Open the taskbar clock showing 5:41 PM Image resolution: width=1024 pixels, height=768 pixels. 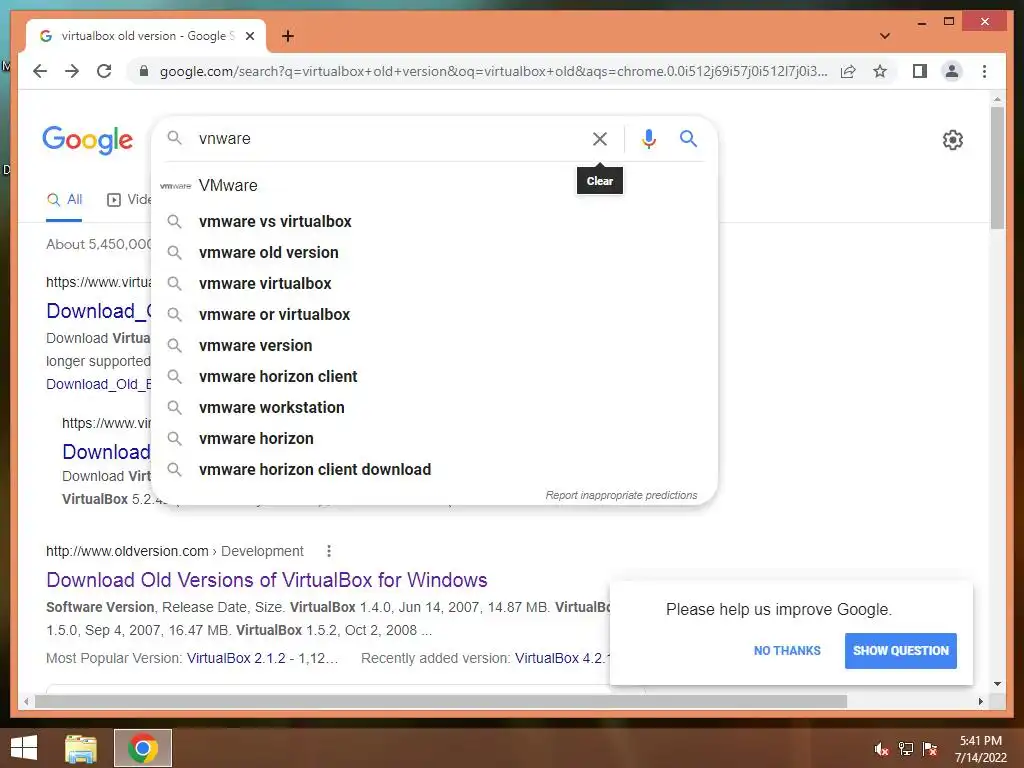click(x=980, y=749)
